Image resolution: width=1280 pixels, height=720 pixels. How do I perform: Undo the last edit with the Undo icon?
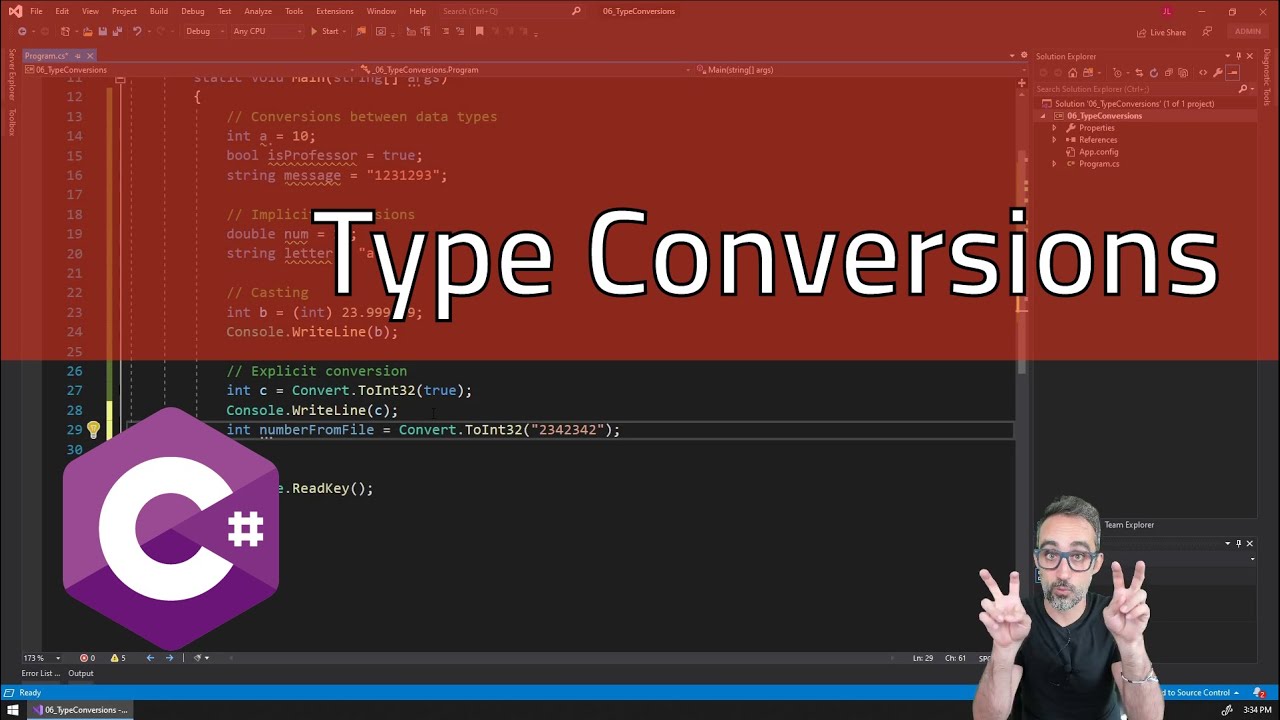137,31
